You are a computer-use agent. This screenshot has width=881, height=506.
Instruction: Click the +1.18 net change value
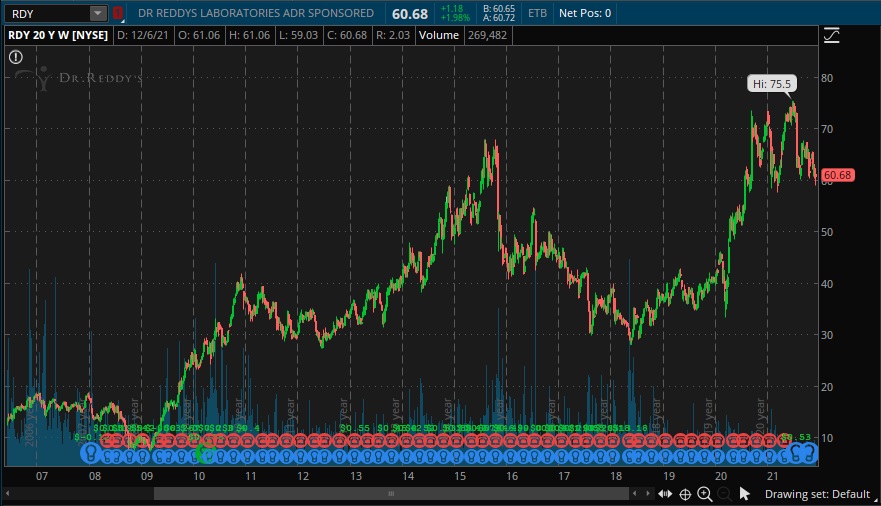click(x=452, y=8)
